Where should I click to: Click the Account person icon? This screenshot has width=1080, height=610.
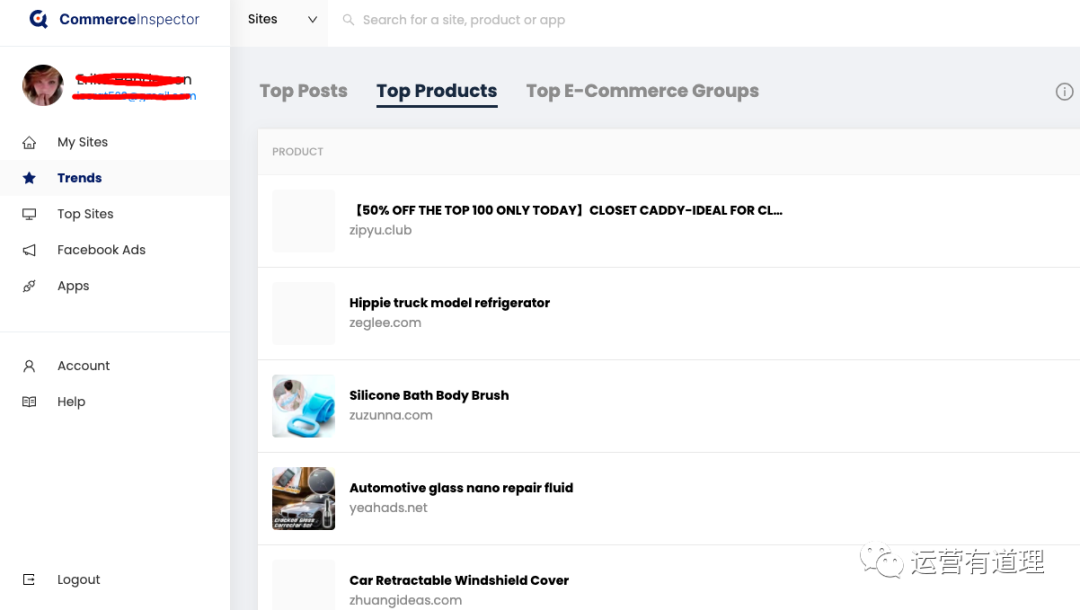(x=29, y=366)
